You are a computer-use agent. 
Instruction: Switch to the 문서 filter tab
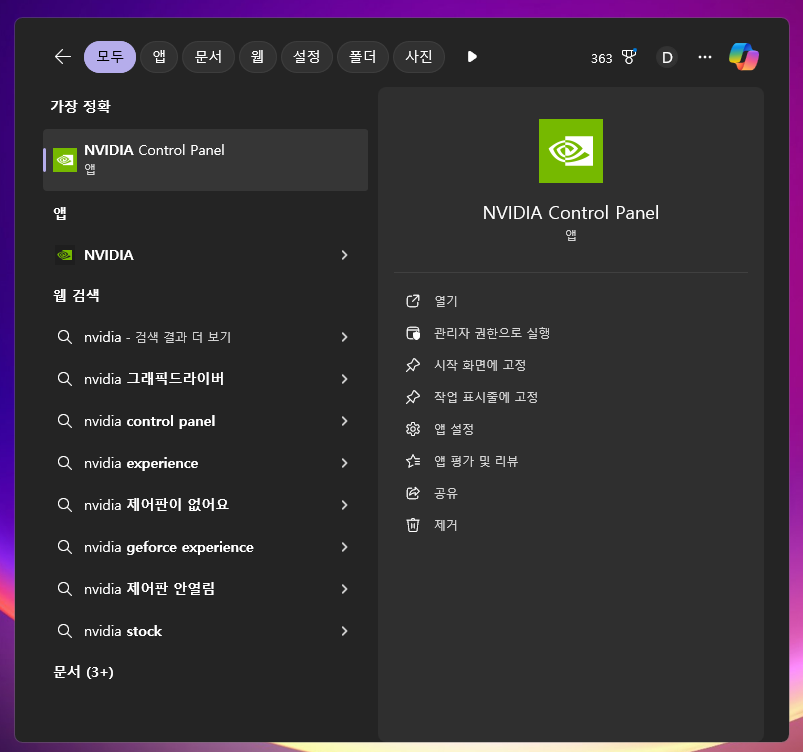(208, 57)
